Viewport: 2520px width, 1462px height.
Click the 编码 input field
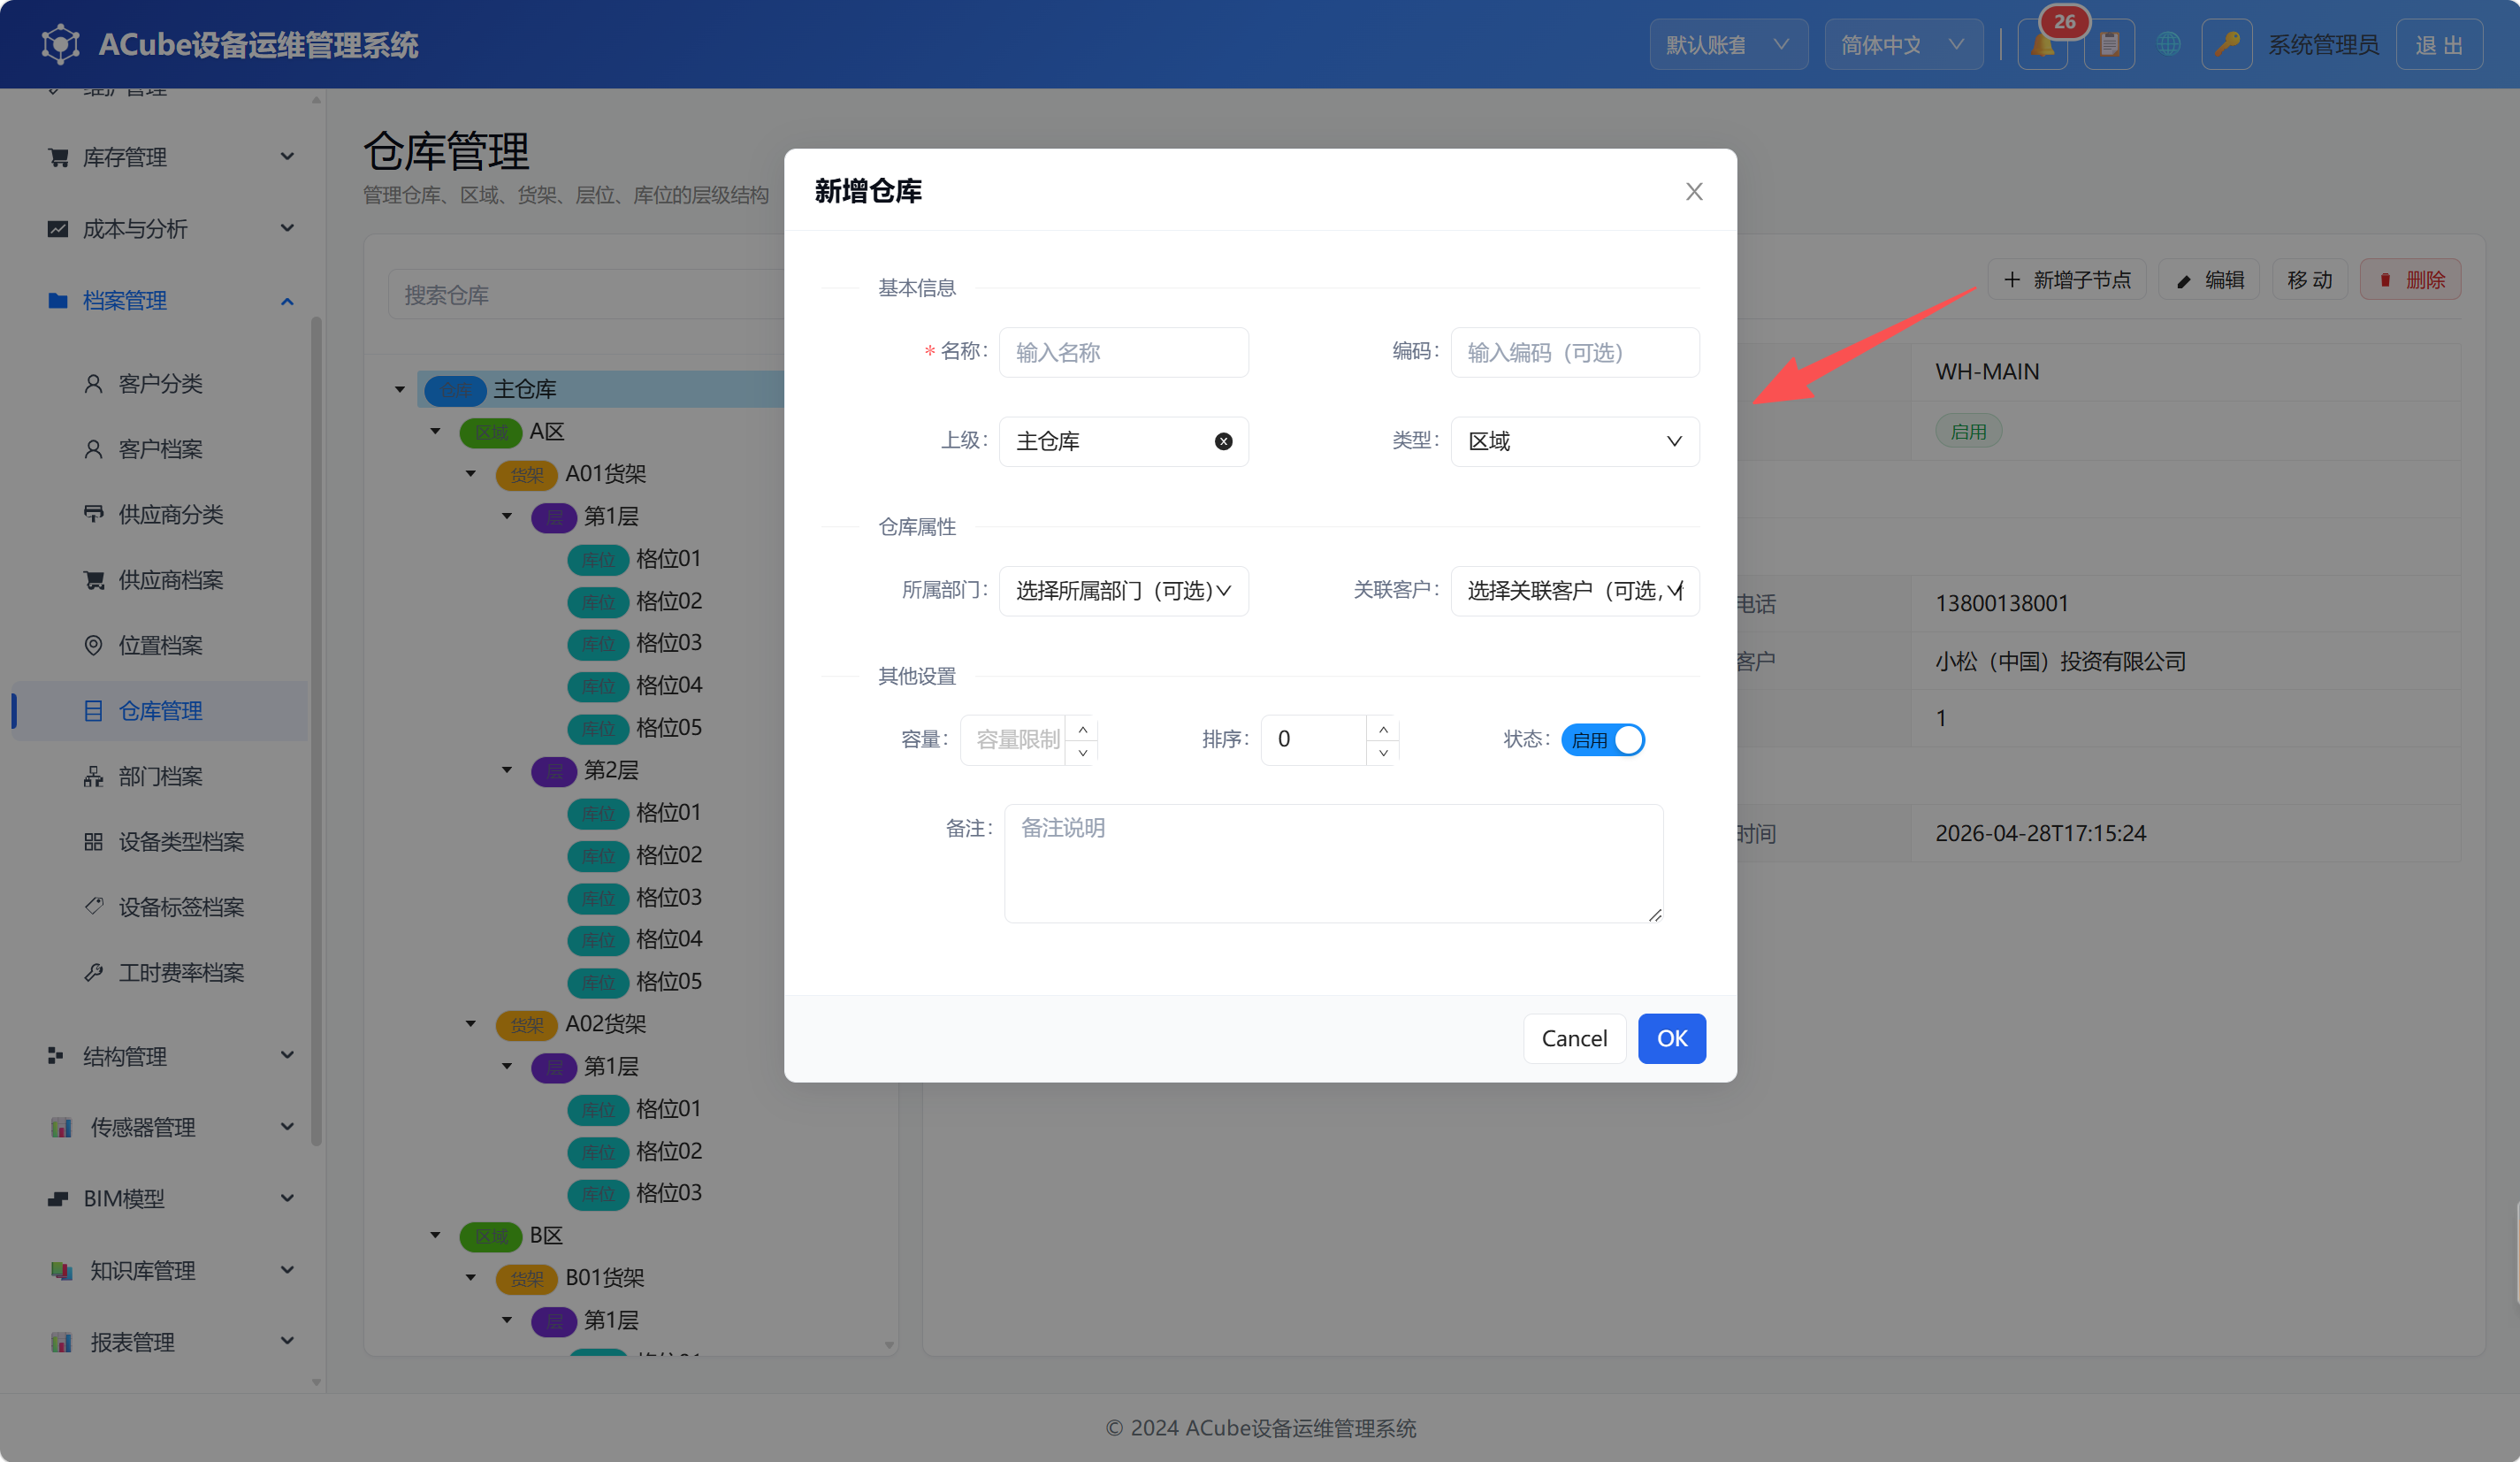(1574, 352)
